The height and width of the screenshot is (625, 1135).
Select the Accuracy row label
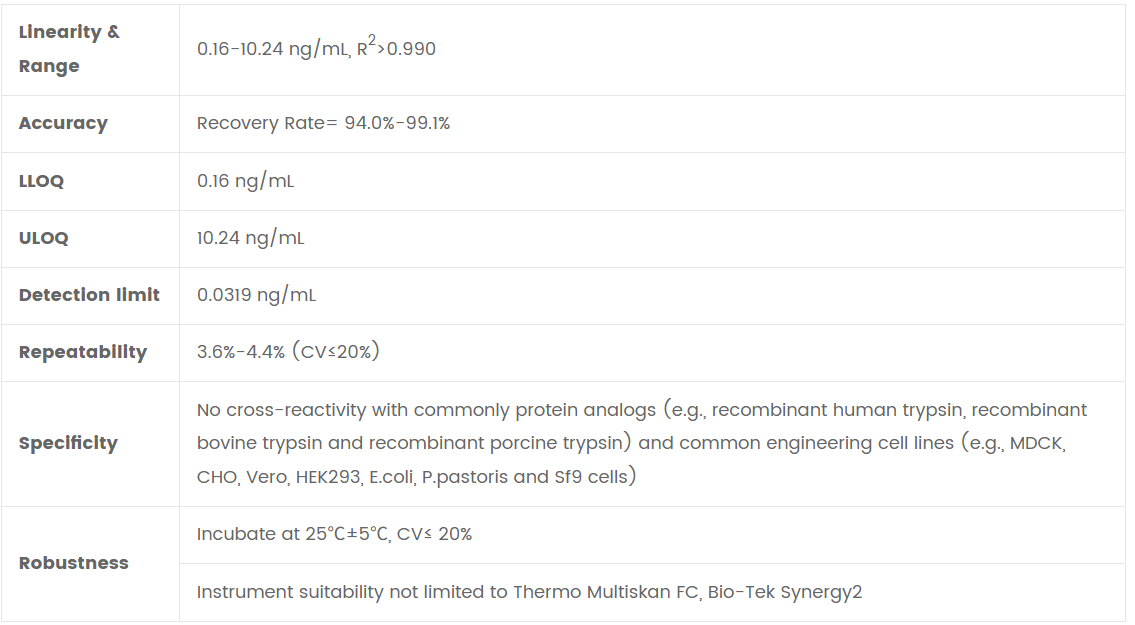63,123
